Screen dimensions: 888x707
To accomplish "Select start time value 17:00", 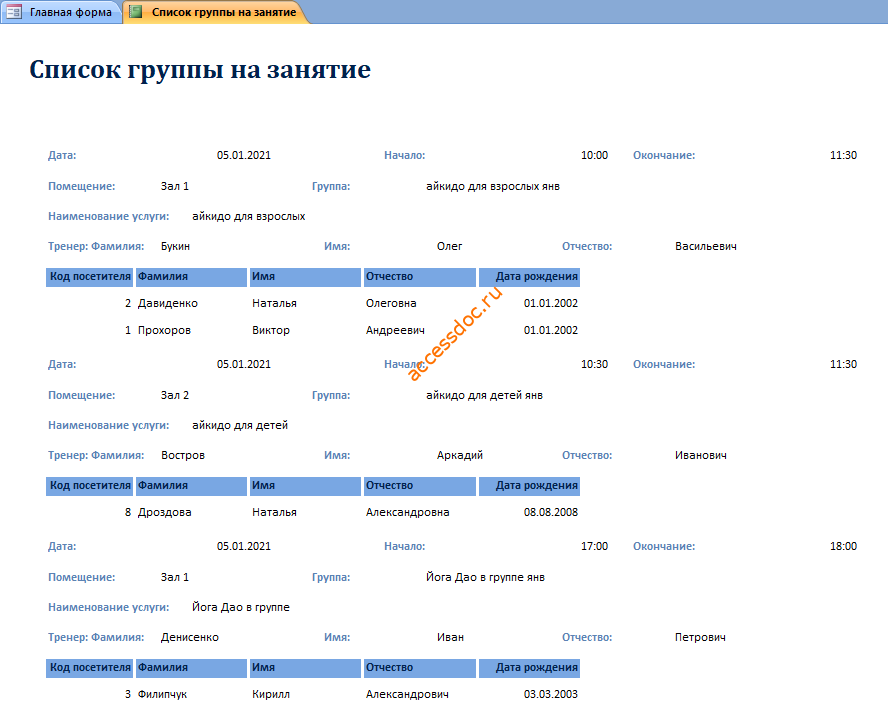I will coord(594,546).
